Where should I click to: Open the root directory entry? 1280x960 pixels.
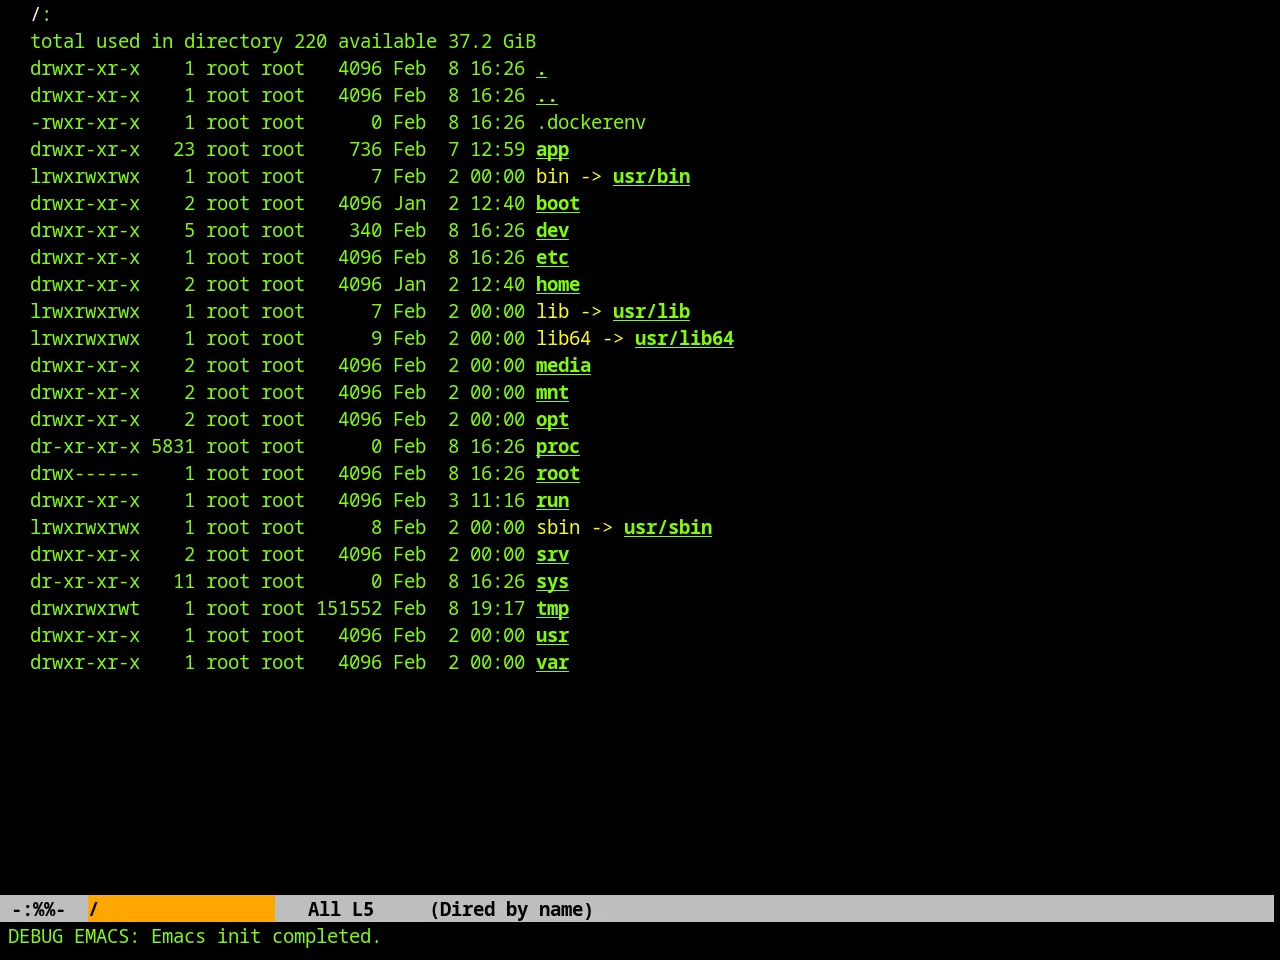(x=558, y=474)
